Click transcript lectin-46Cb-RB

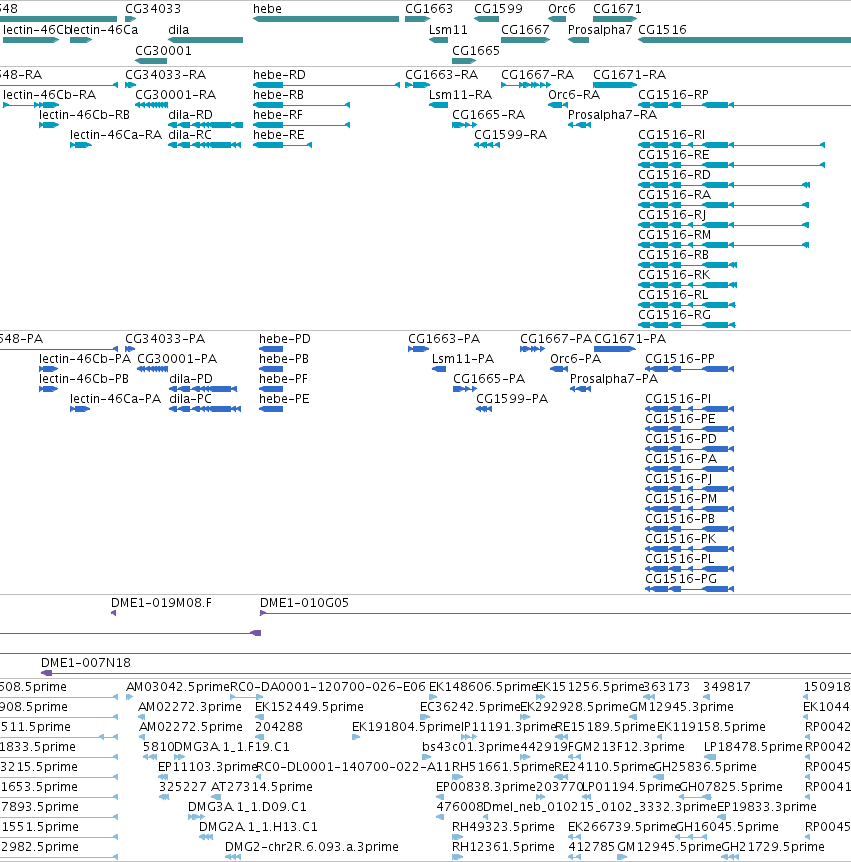(x=84, y=114)
